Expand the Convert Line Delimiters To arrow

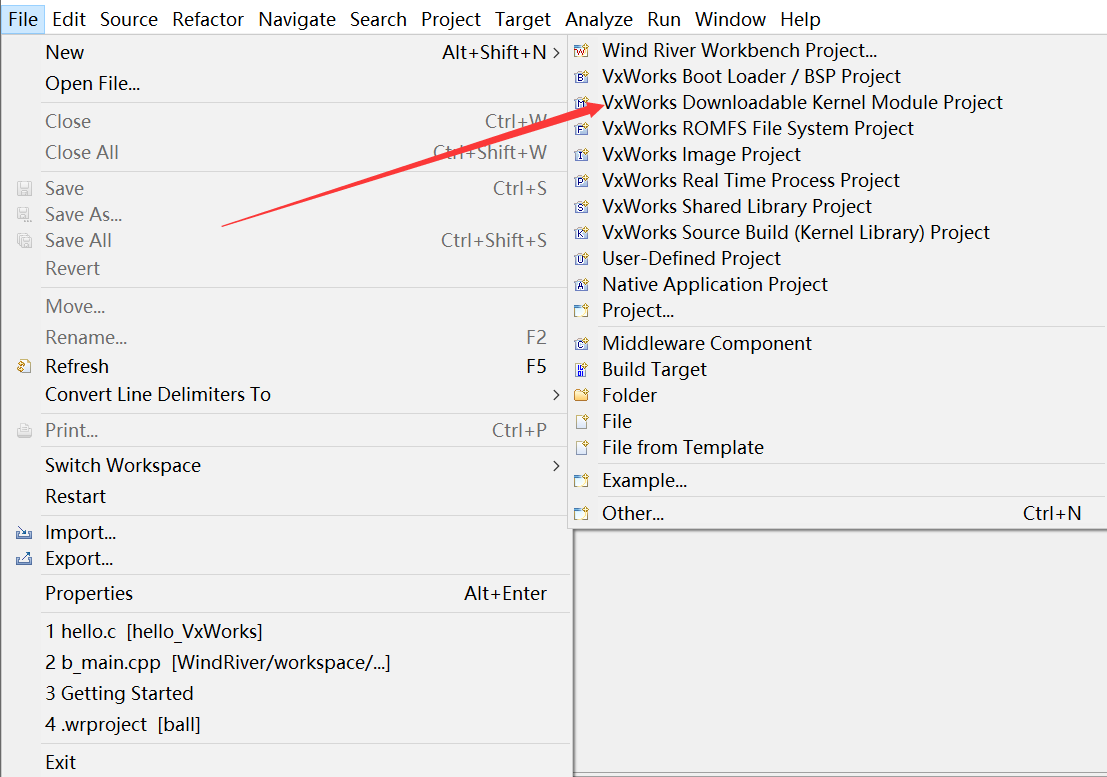click(556, 395)
